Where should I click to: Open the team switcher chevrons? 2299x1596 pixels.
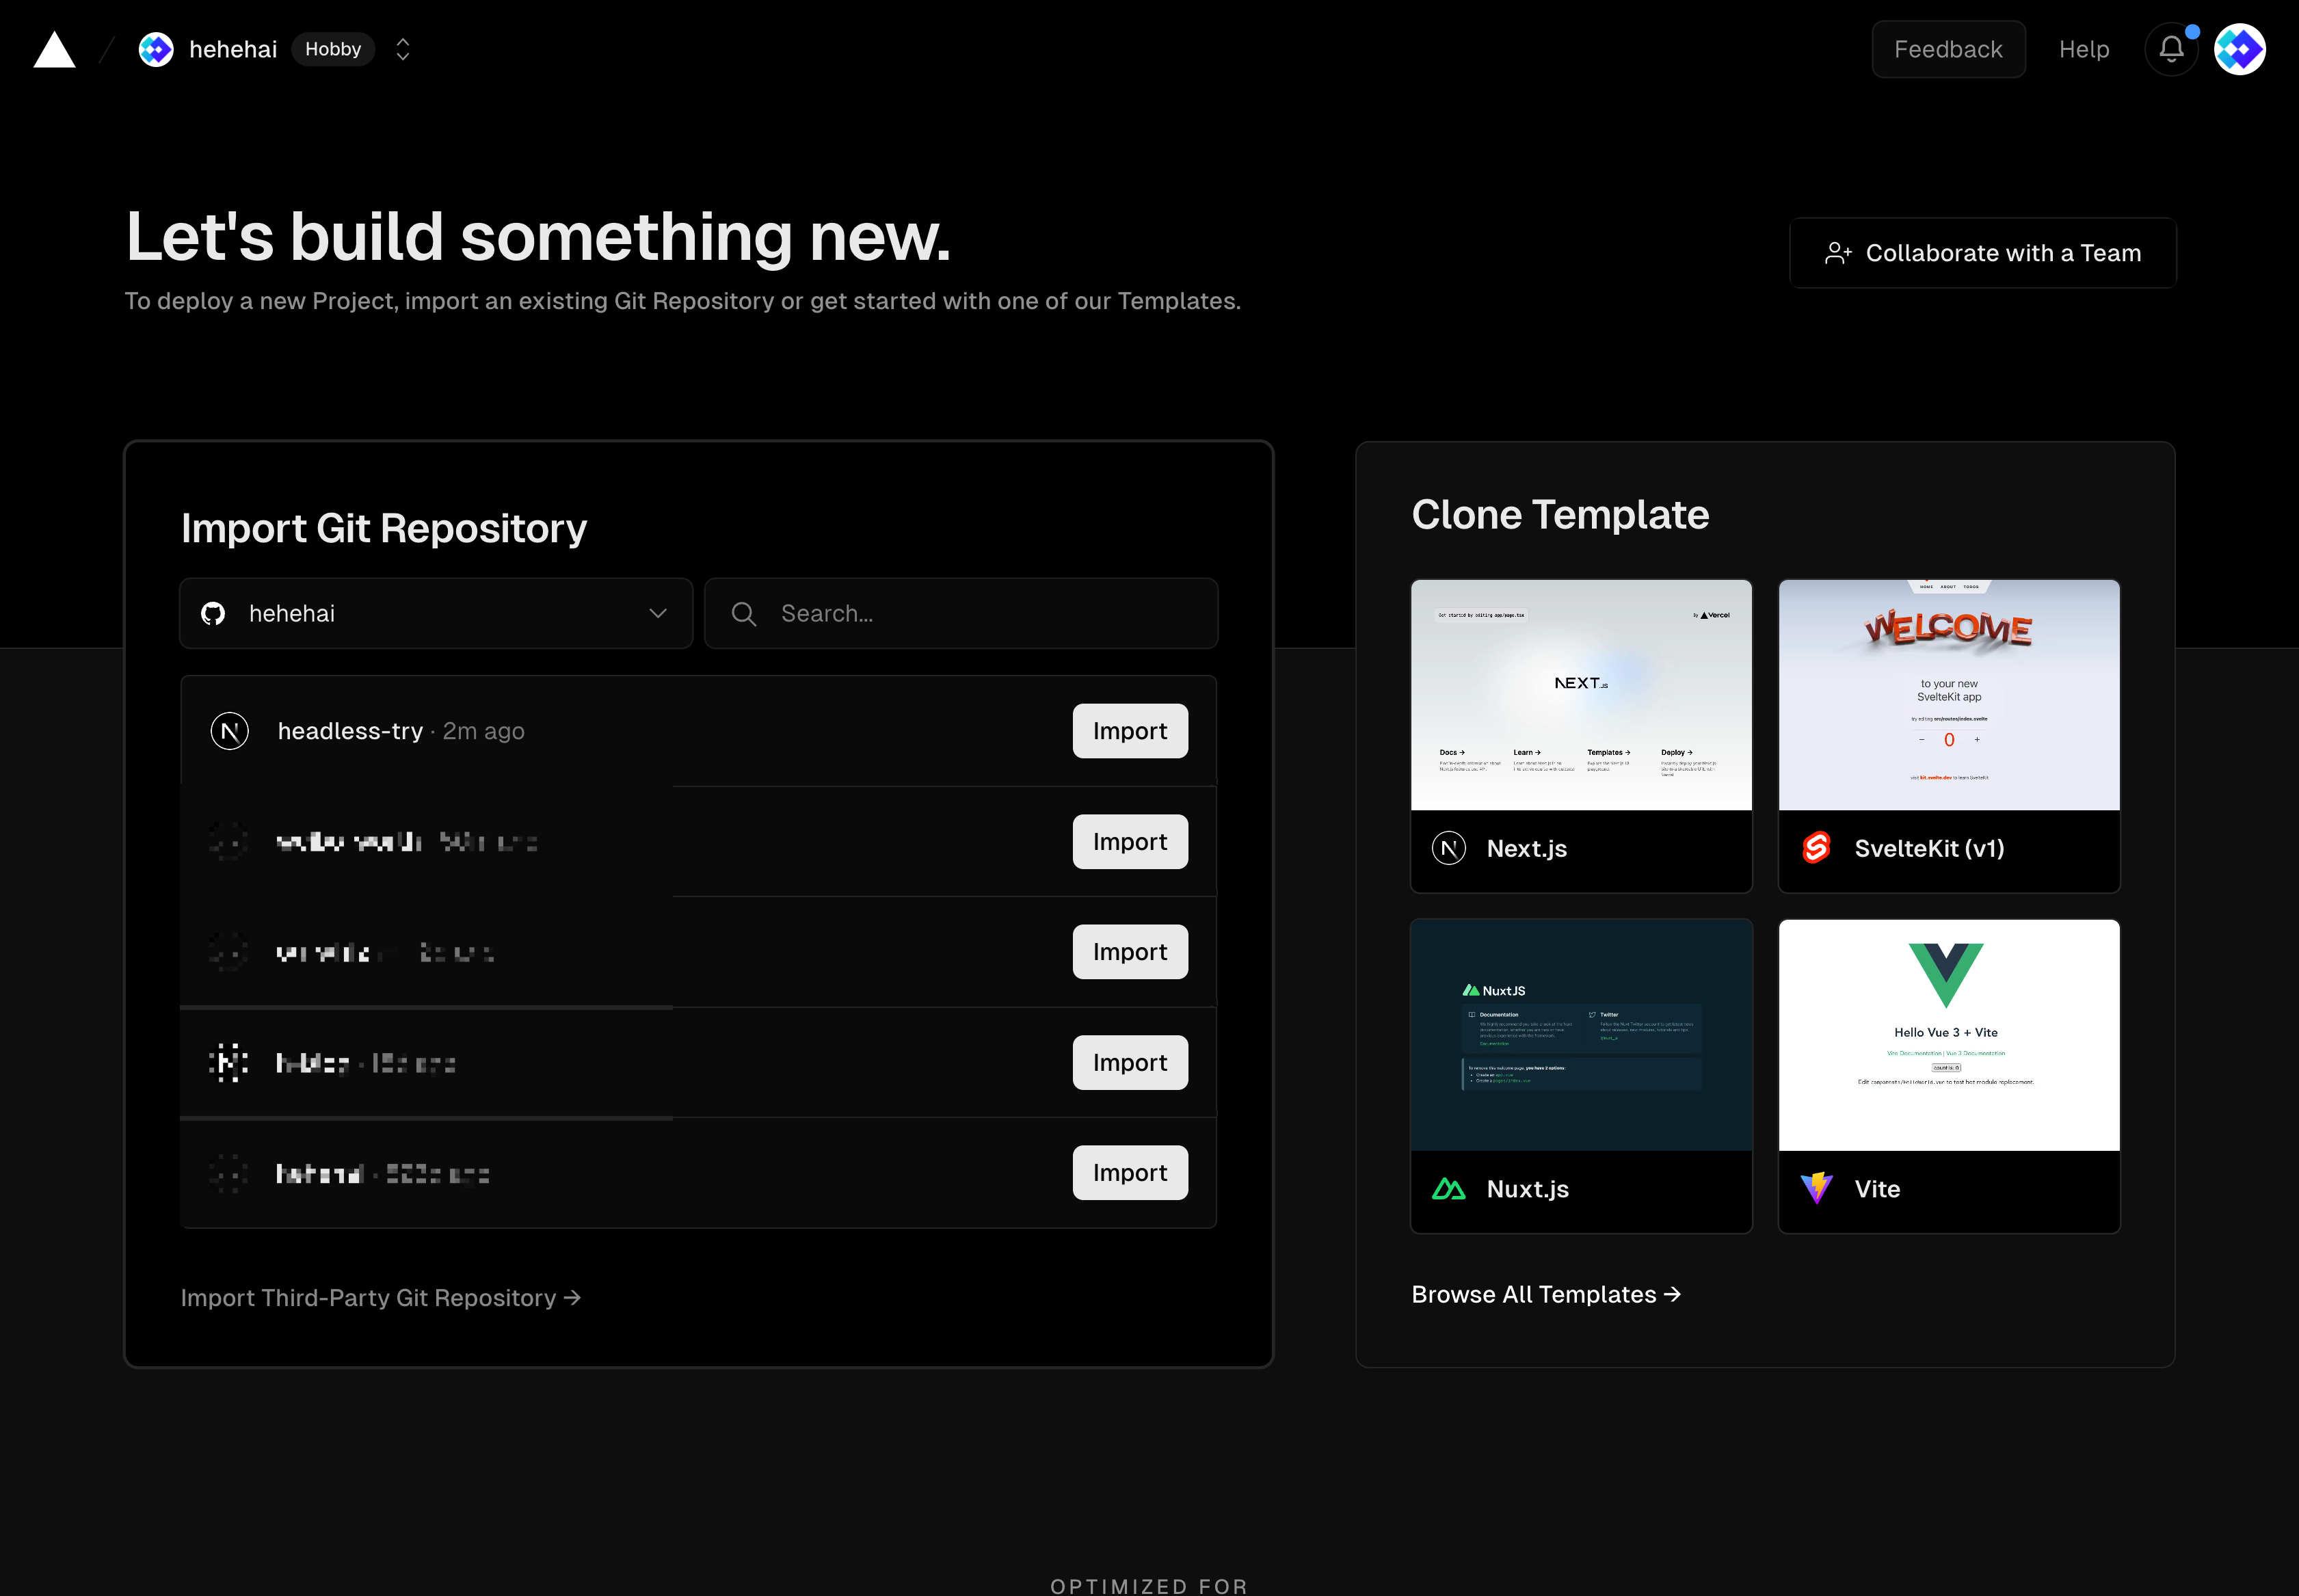(x=403, y=49)
